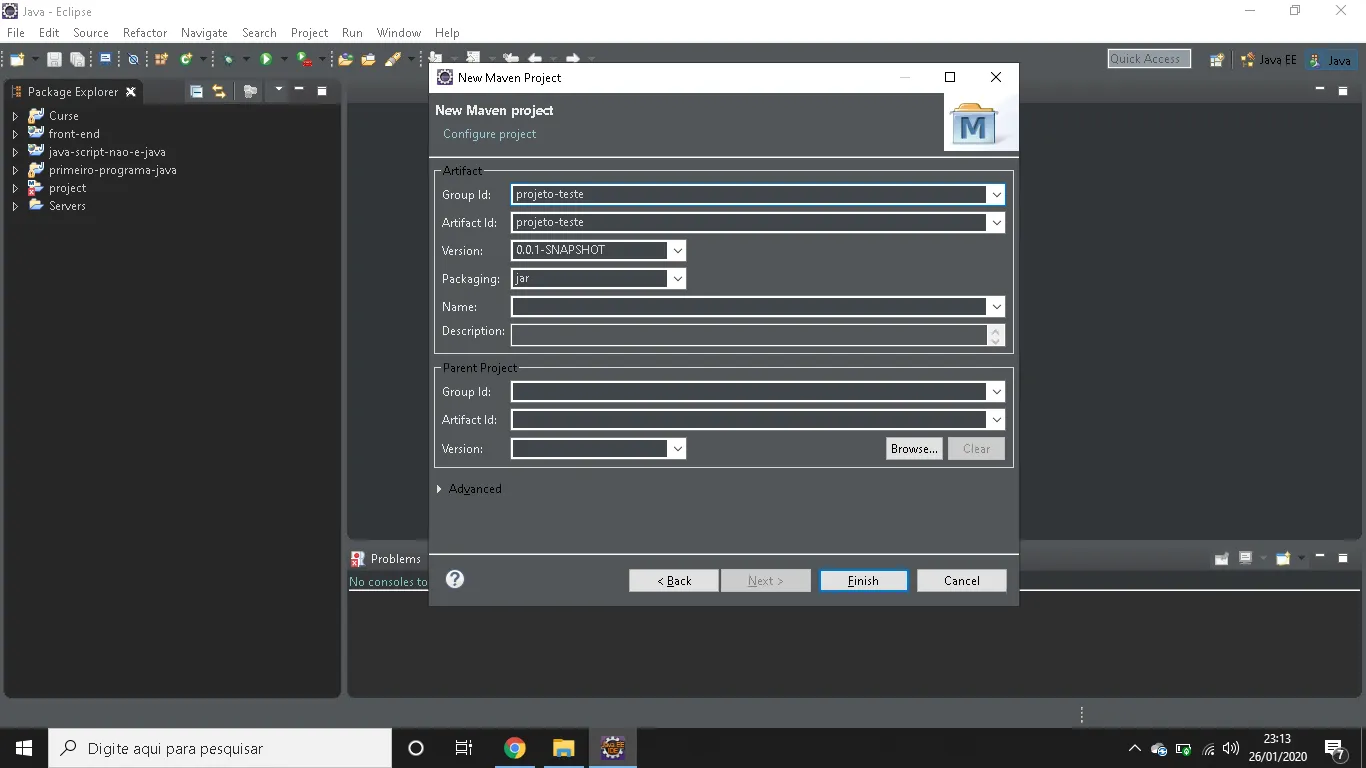Select the java-script-nao-e-java project
The width and height of the screenshot is (1366, 768).
point(107,152)
